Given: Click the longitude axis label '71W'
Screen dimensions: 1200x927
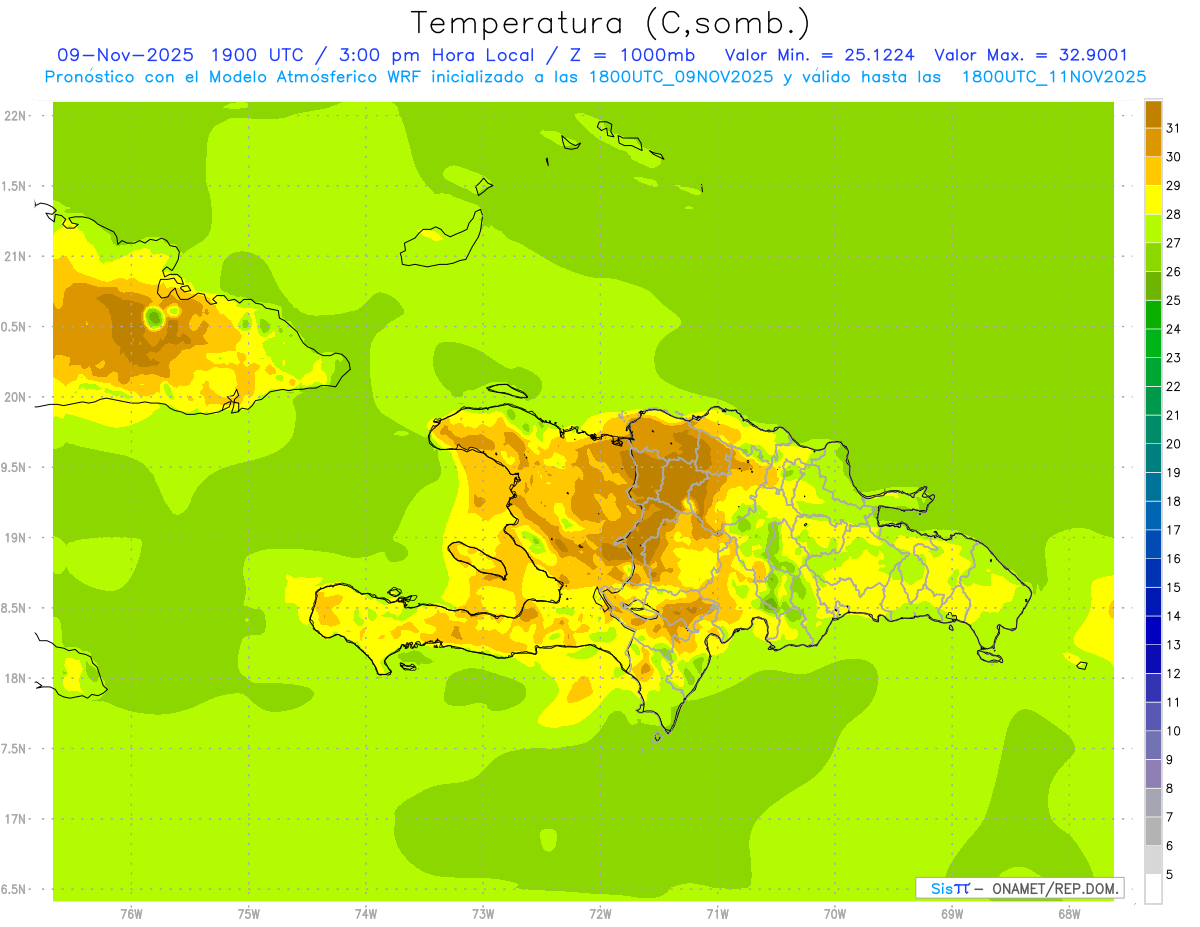Looking at the screenshot, I should coord(717,914).
